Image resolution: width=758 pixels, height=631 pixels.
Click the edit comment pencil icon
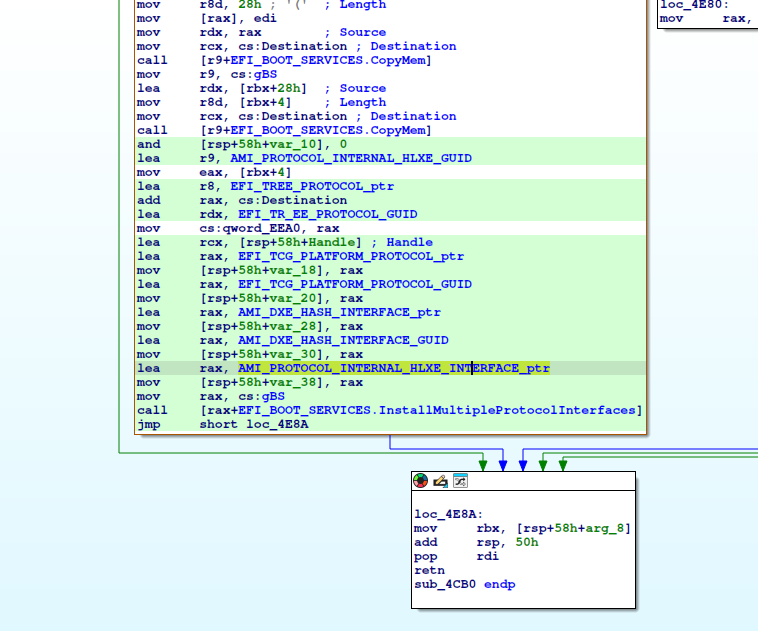tap(441, 481)
